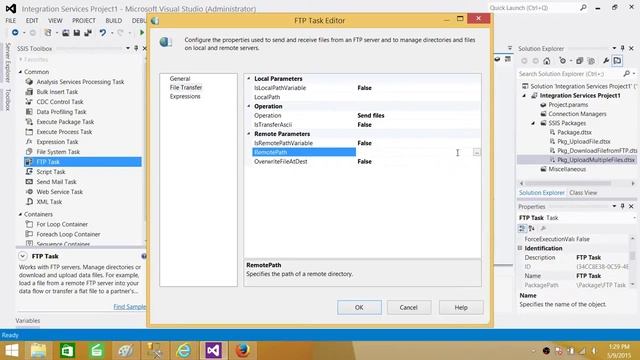Click Save All toolbar icon
This screenshot has width=640, height=360.
point(87,33)
